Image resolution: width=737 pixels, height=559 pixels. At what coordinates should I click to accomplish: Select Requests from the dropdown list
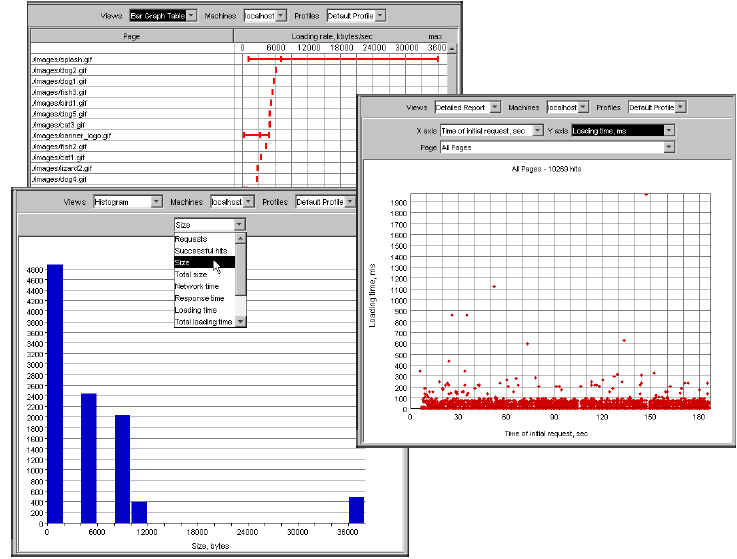pos(204,239)
